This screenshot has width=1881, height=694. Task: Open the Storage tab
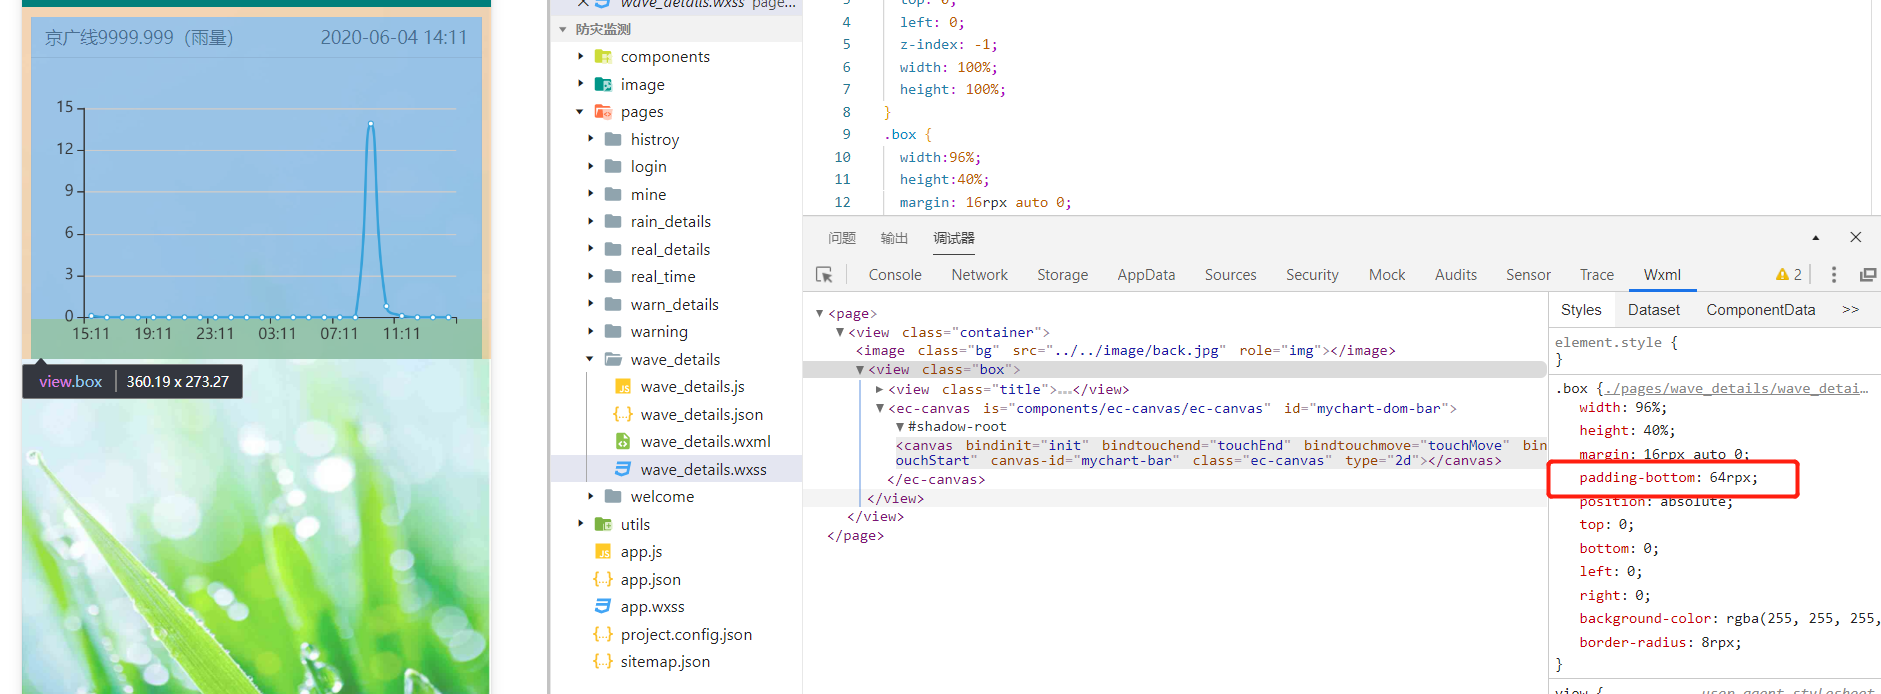click(x=1062, y=275)
